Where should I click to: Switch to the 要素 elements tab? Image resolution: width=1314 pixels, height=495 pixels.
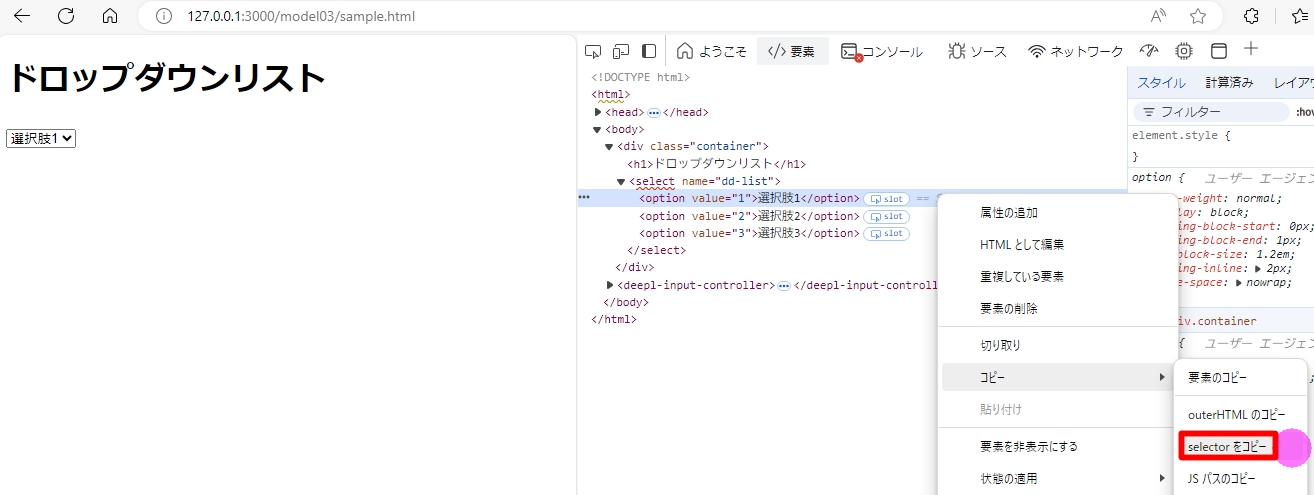pyautogui.click(x=792, y=51)
